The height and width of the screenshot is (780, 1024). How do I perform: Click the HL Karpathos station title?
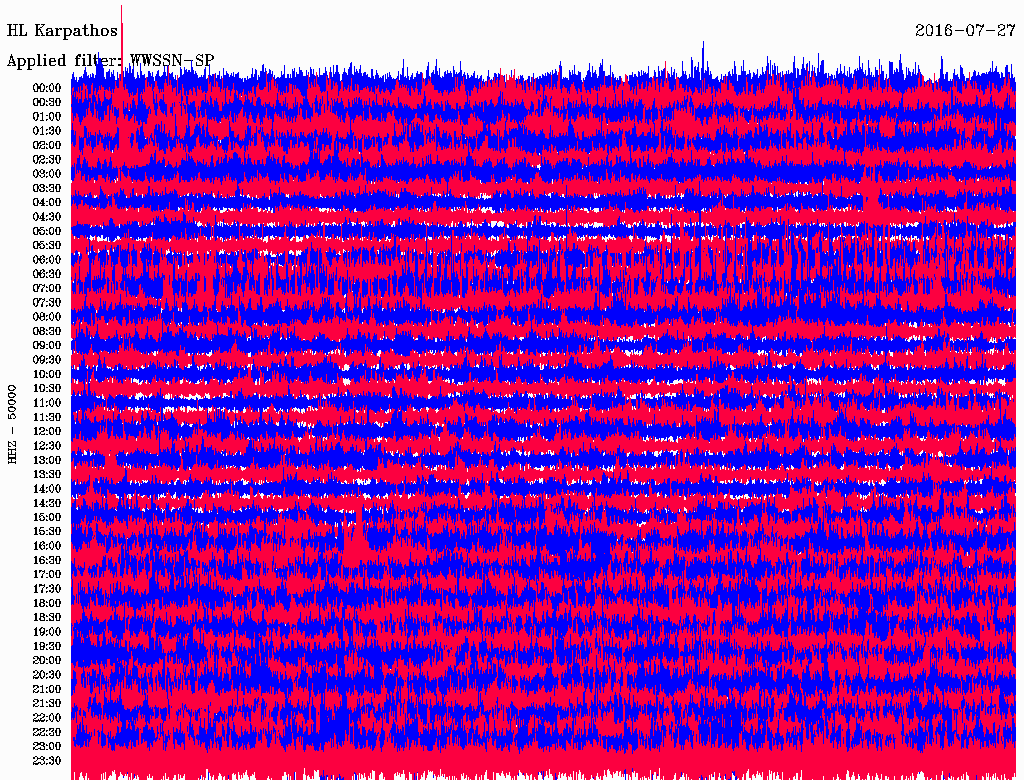click(x=62, y=31)
